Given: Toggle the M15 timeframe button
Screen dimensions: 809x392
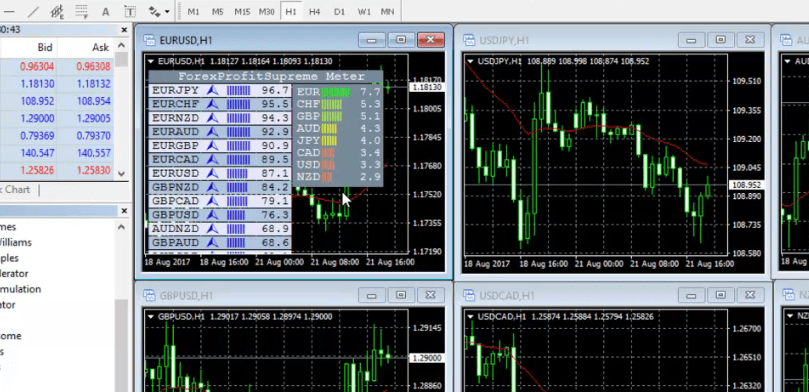Looking at the screenshot, I should pos(242,11).
